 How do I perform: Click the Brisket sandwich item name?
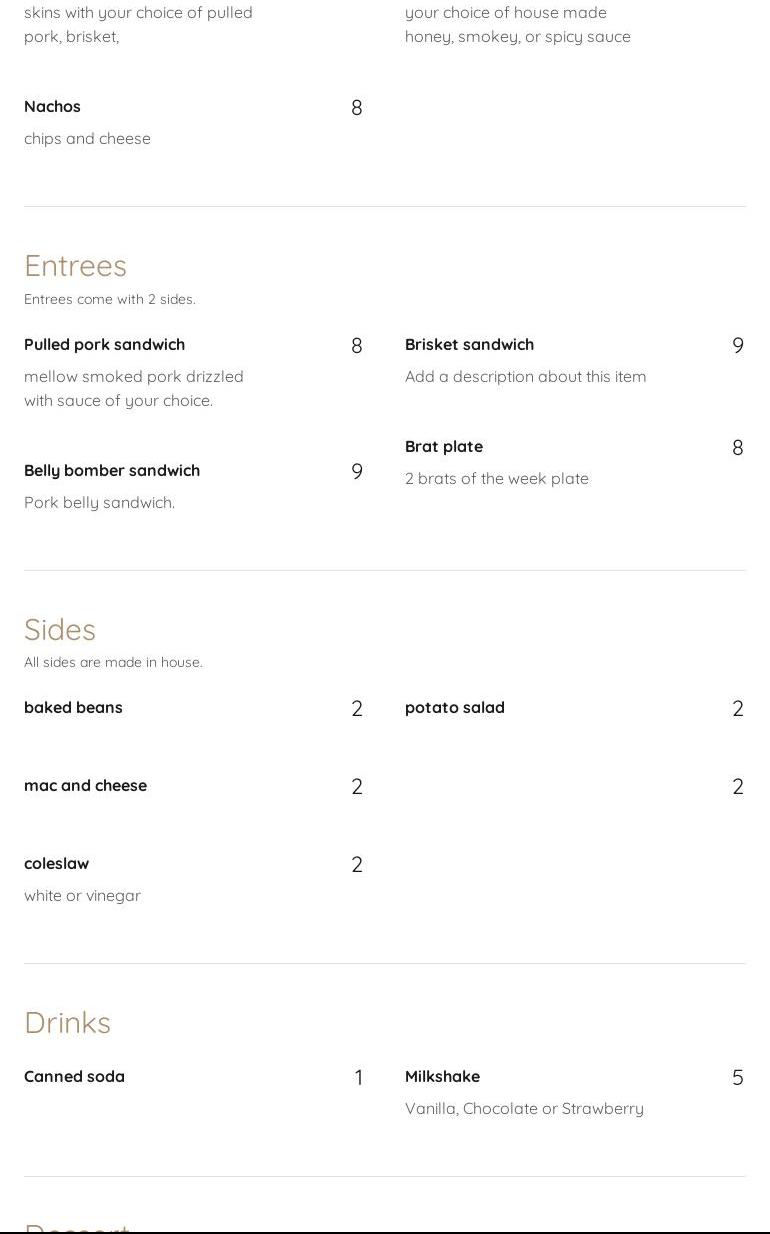[x=469, y=344]
